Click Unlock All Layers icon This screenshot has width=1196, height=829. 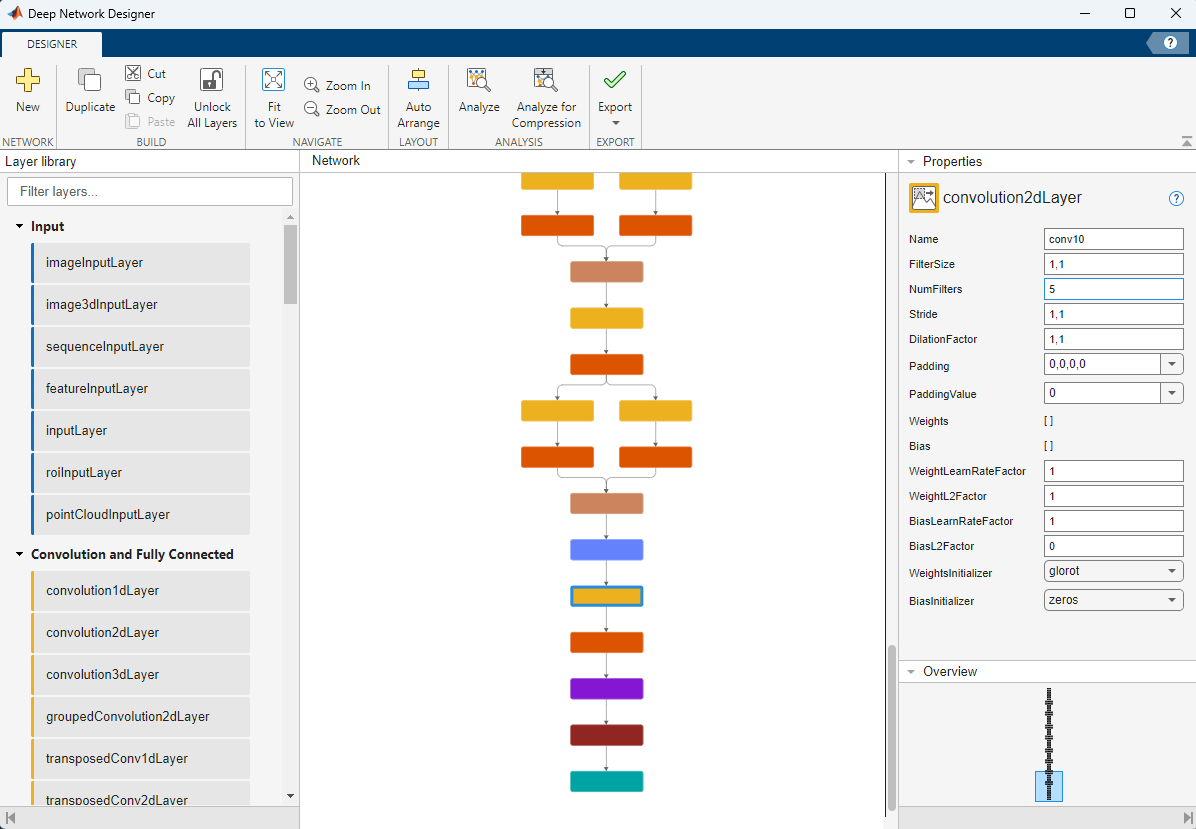click(x=212, y=82)
